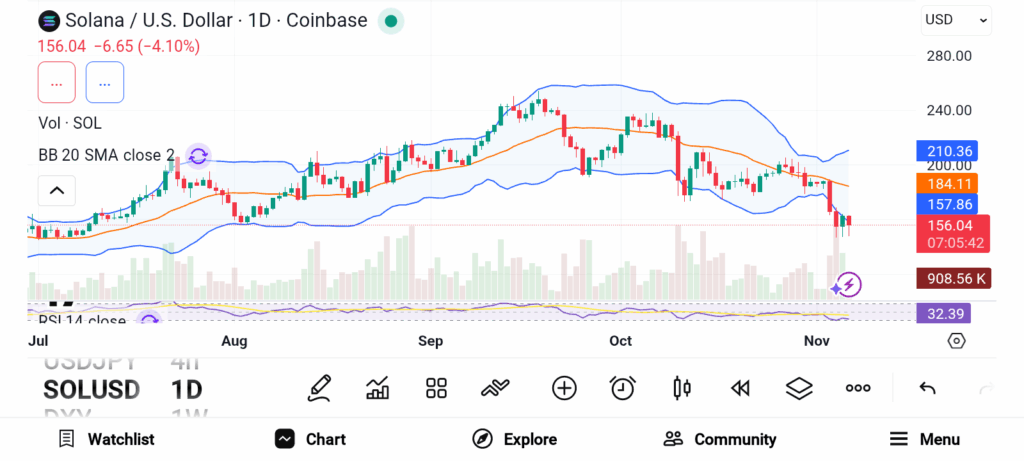Switch to the Watchlist tab
The height and width of the screenshot is (461, 1024).
point(106,439)
